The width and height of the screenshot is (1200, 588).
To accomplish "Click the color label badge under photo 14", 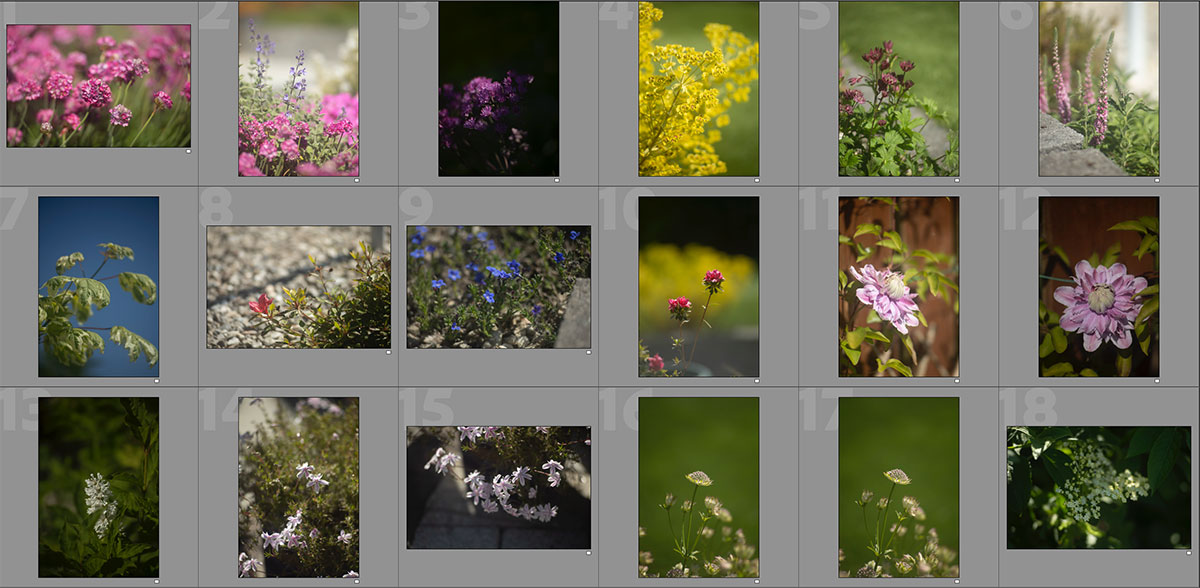I will tap(356, 581).
